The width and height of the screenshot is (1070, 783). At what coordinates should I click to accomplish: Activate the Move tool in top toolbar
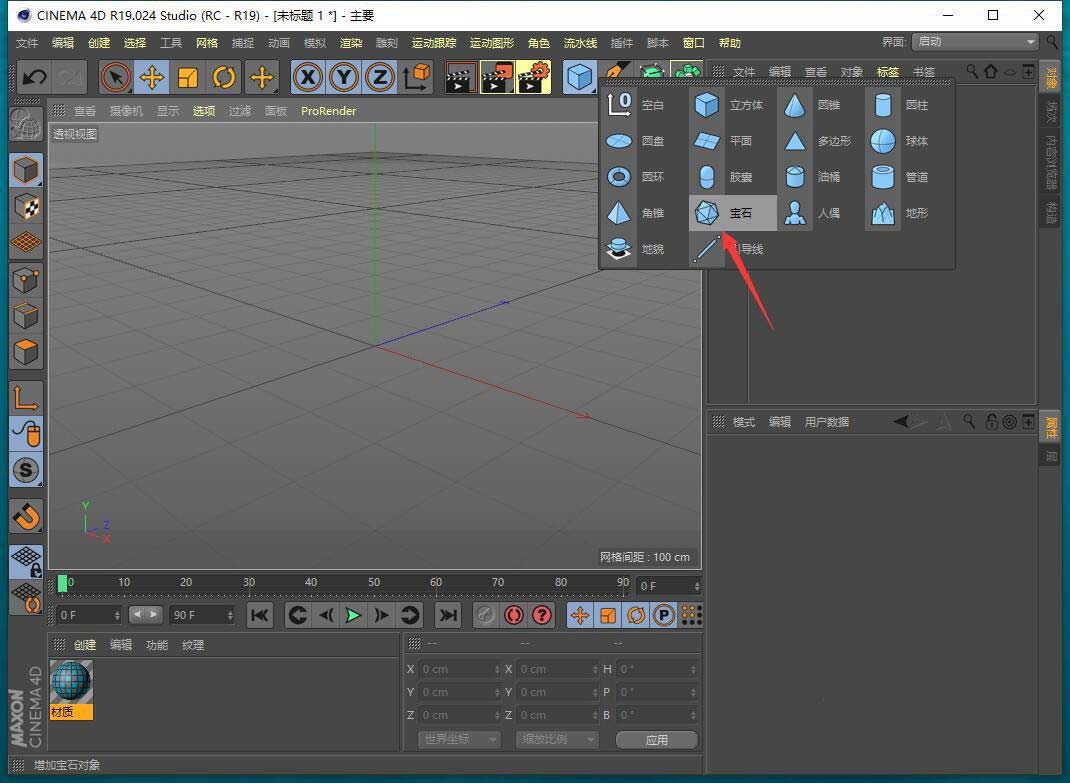(x=151, y=77)
